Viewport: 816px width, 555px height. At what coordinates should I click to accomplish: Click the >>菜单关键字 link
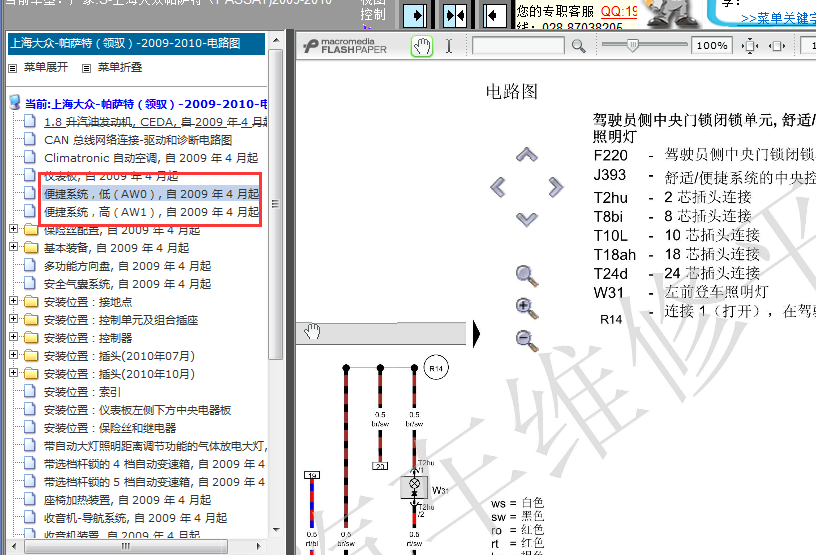point(778,18)
